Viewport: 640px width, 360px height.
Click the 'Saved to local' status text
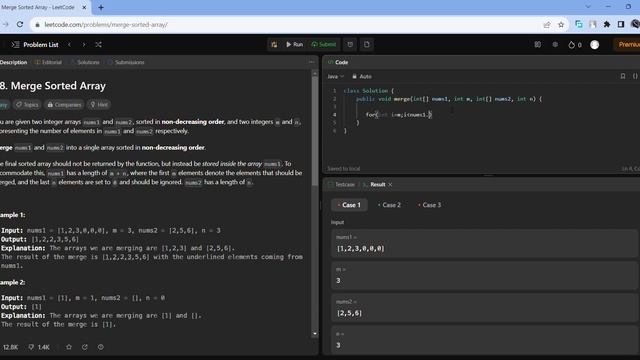coord(344,169)
